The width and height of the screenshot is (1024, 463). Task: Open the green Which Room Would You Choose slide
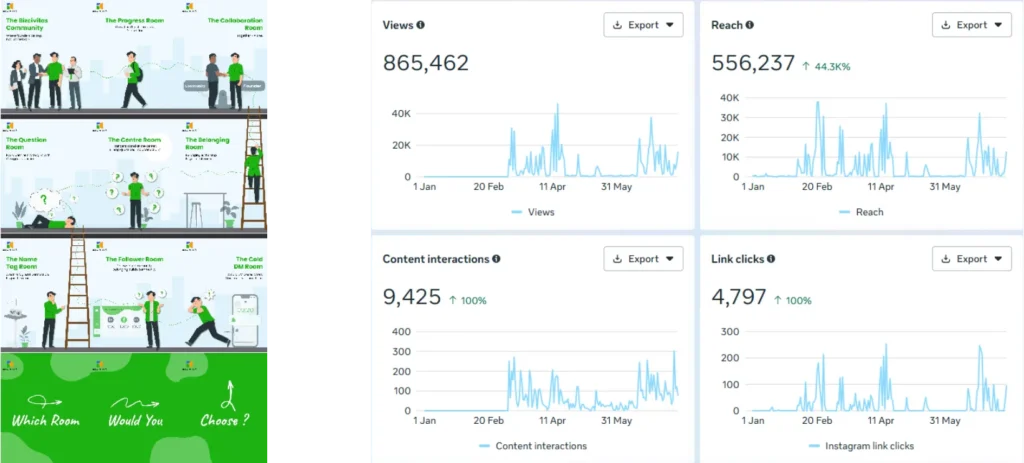click(x=135, y=407)
